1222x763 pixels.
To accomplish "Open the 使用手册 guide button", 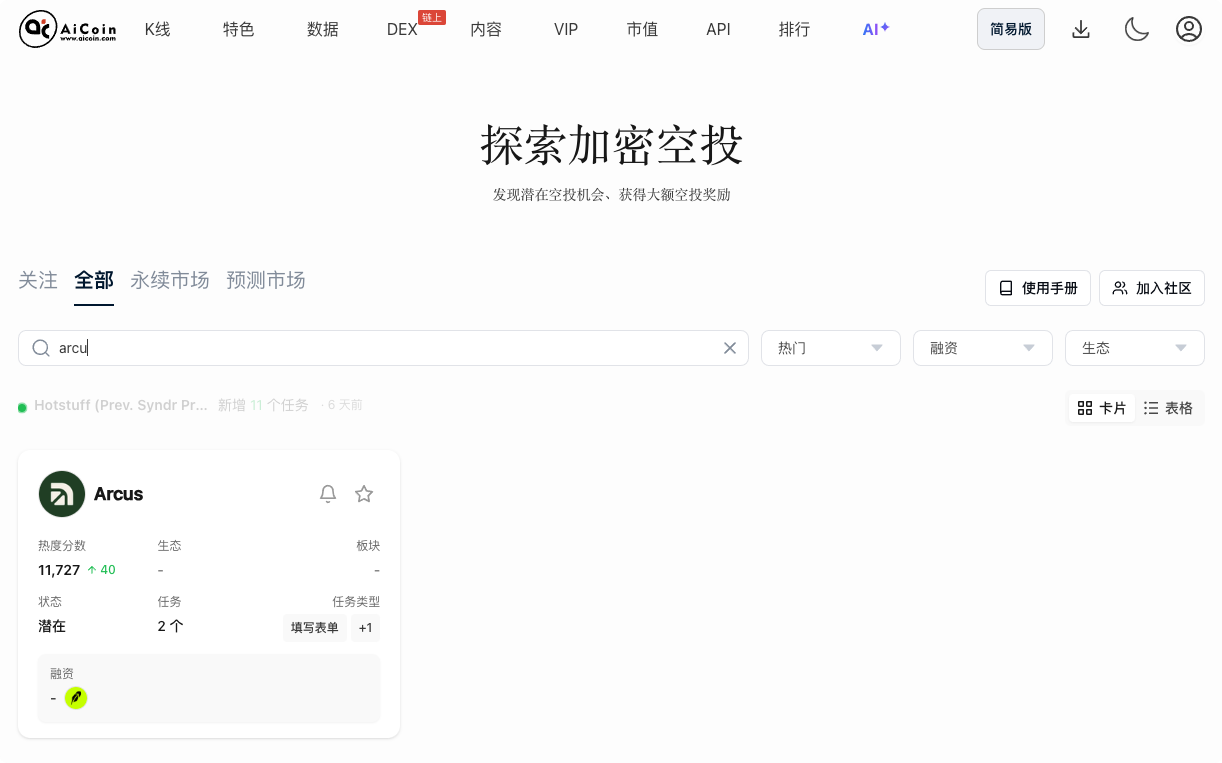I will [x=1038, y=288].
